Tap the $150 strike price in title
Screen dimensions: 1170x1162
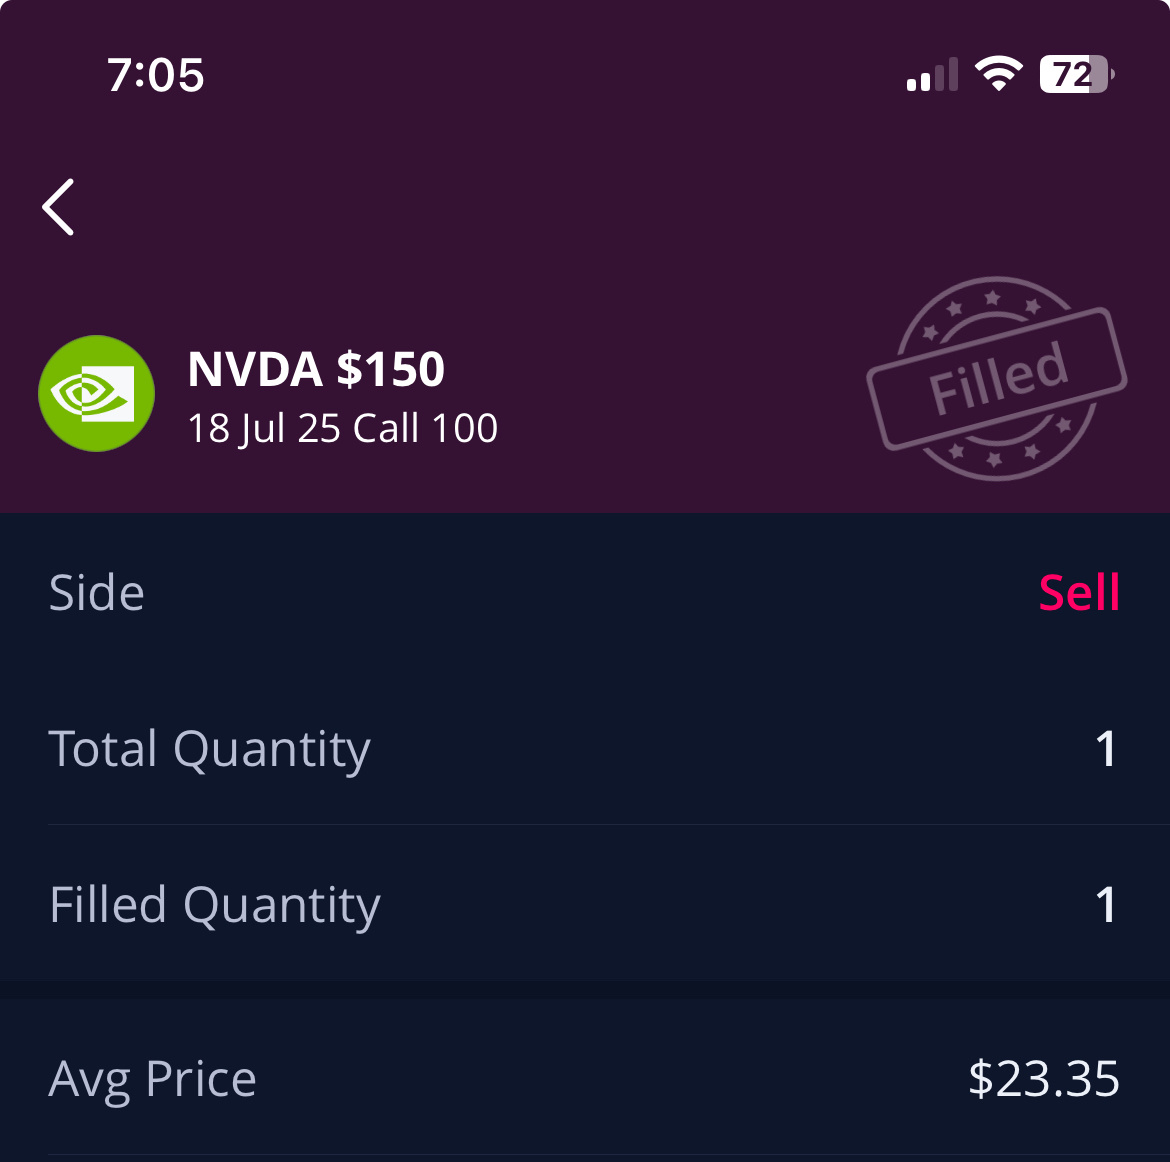[x=390, y=370]
